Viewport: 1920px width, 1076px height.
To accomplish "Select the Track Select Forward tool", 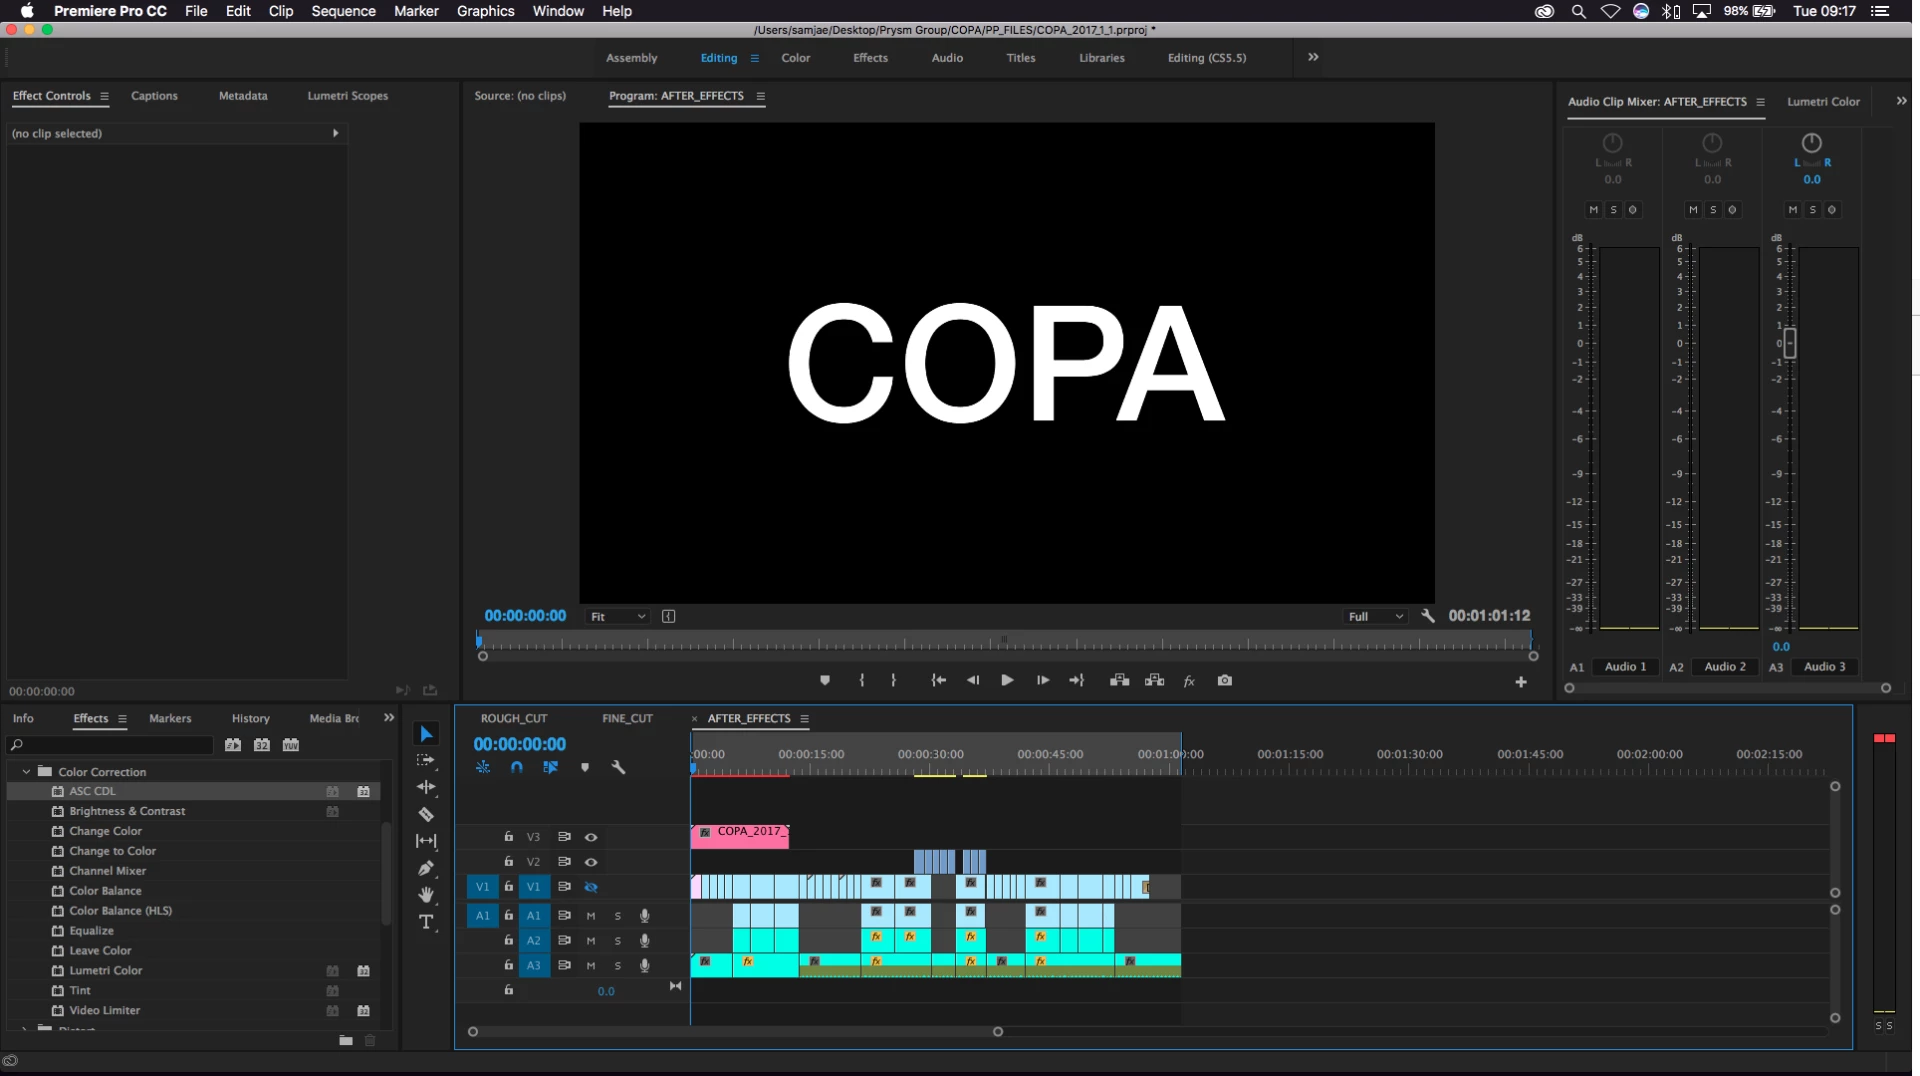I will (426, 761).
